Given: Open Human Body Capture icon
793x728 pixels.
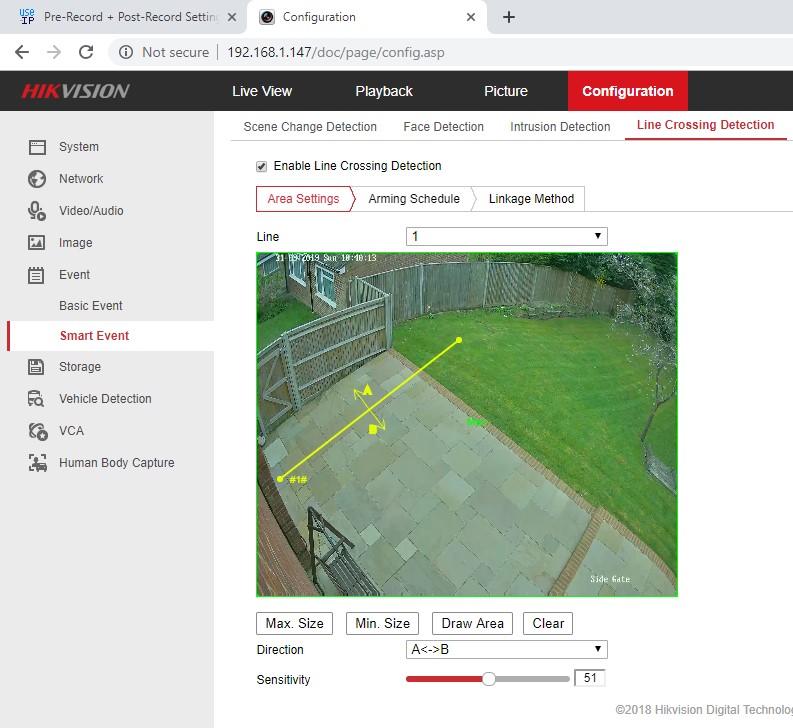Looking at the screenshot, I should click(38, 463).
